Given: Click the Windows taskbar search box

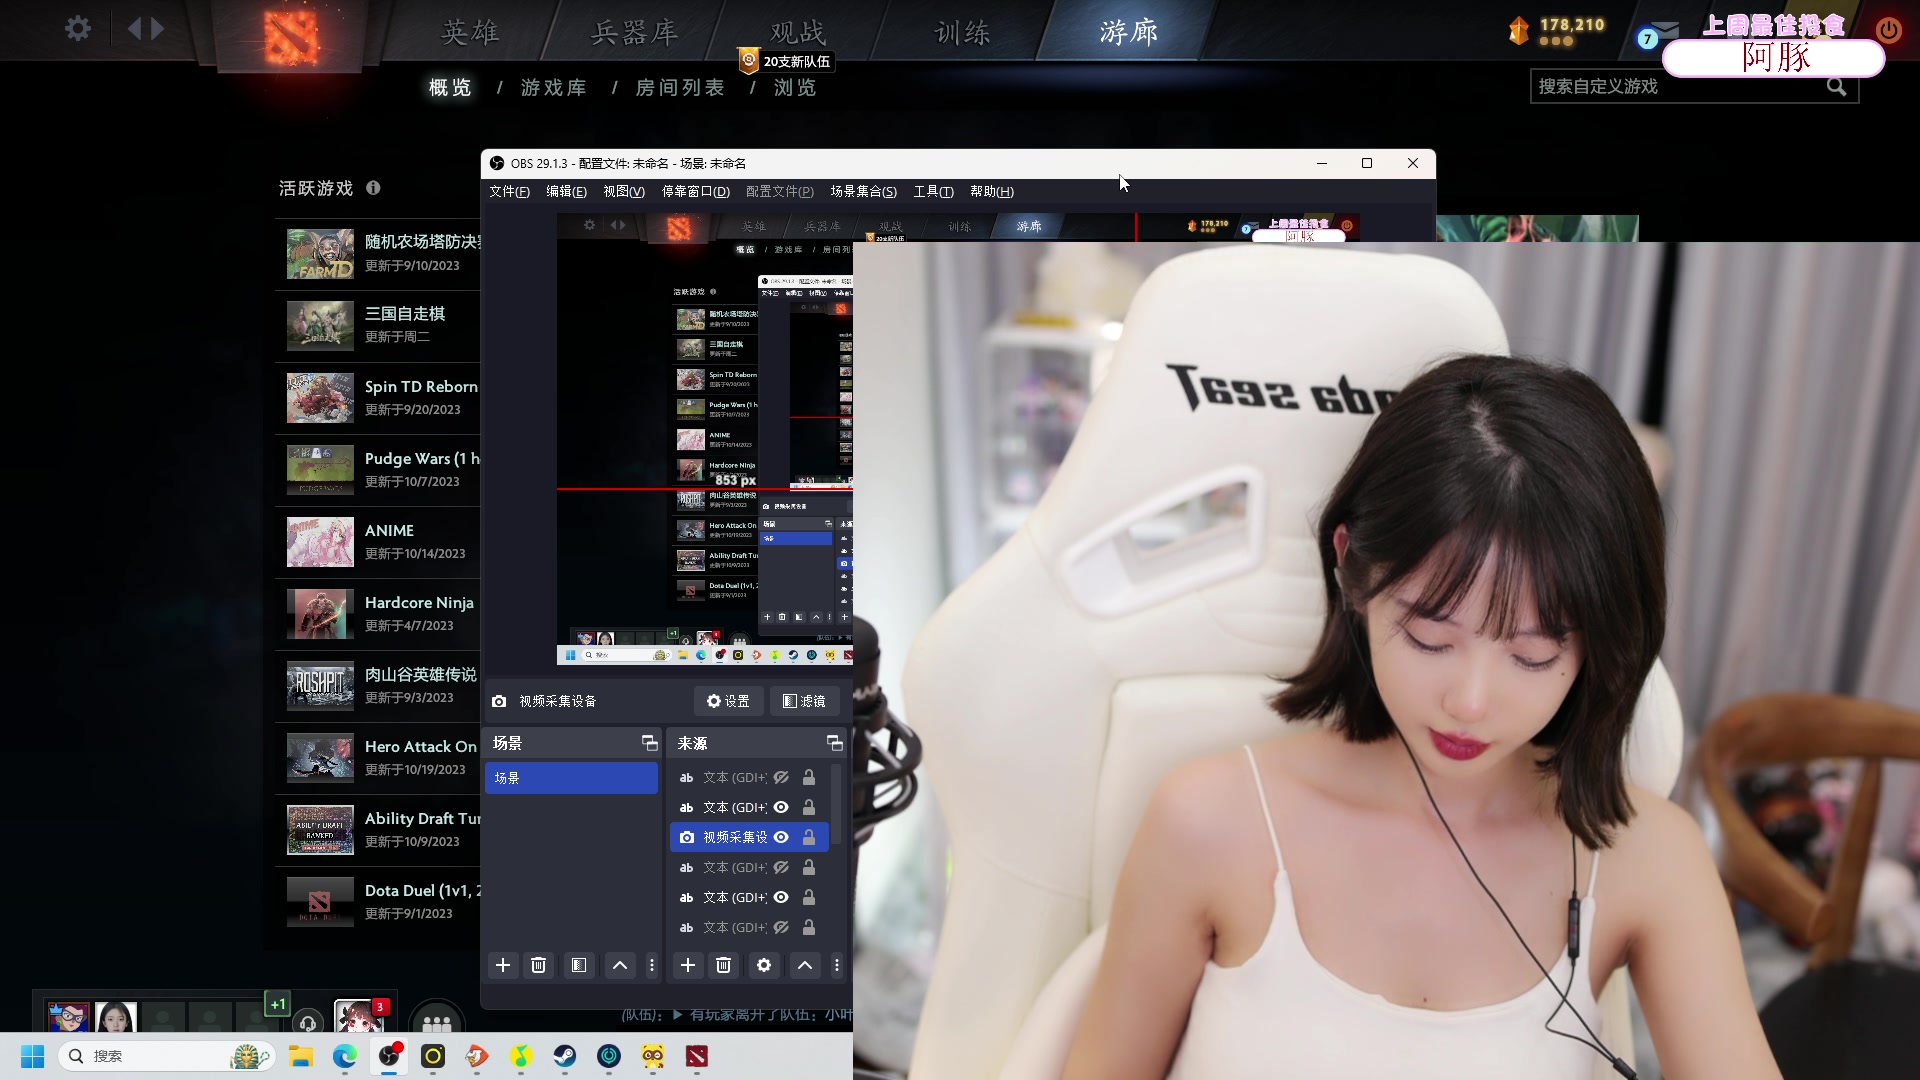Looking at the screenshot, I should [x=167, y=1056].
